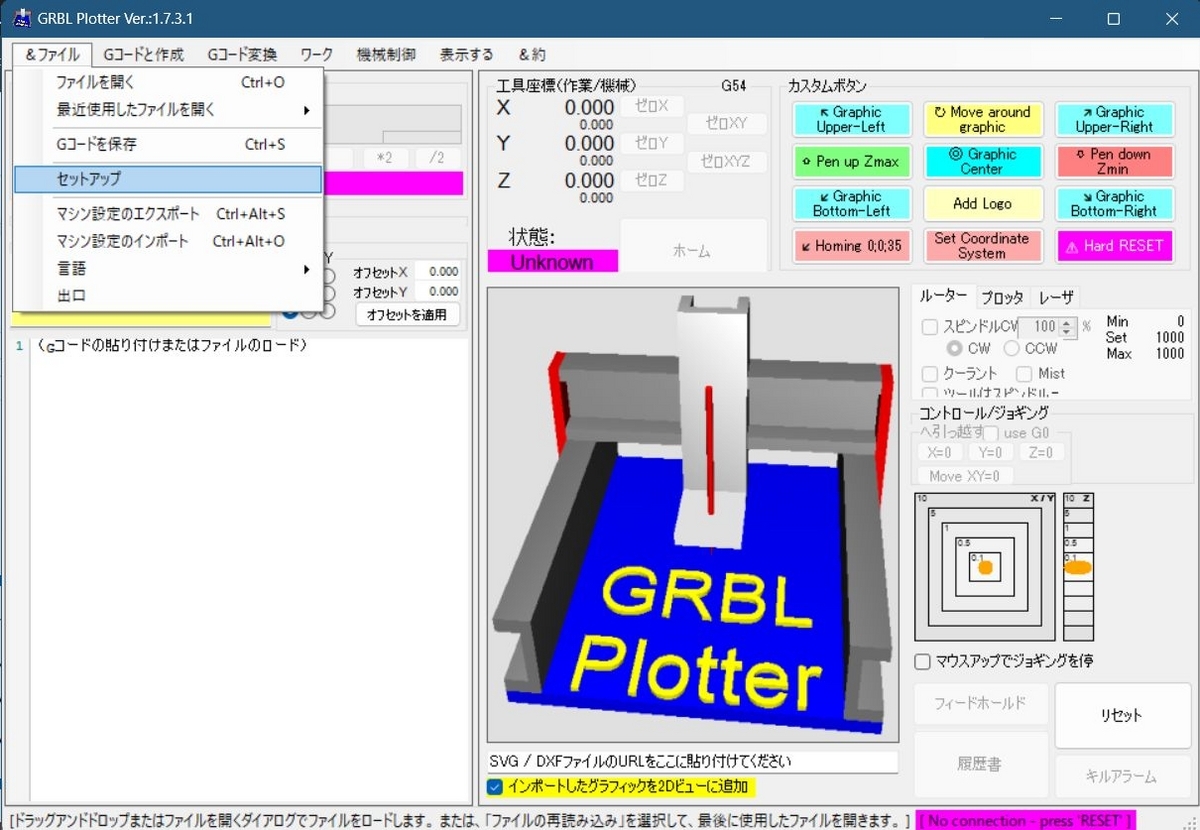Expand the 言語 language submenu
Viewport: 1200px width, 830px height.
168,269
